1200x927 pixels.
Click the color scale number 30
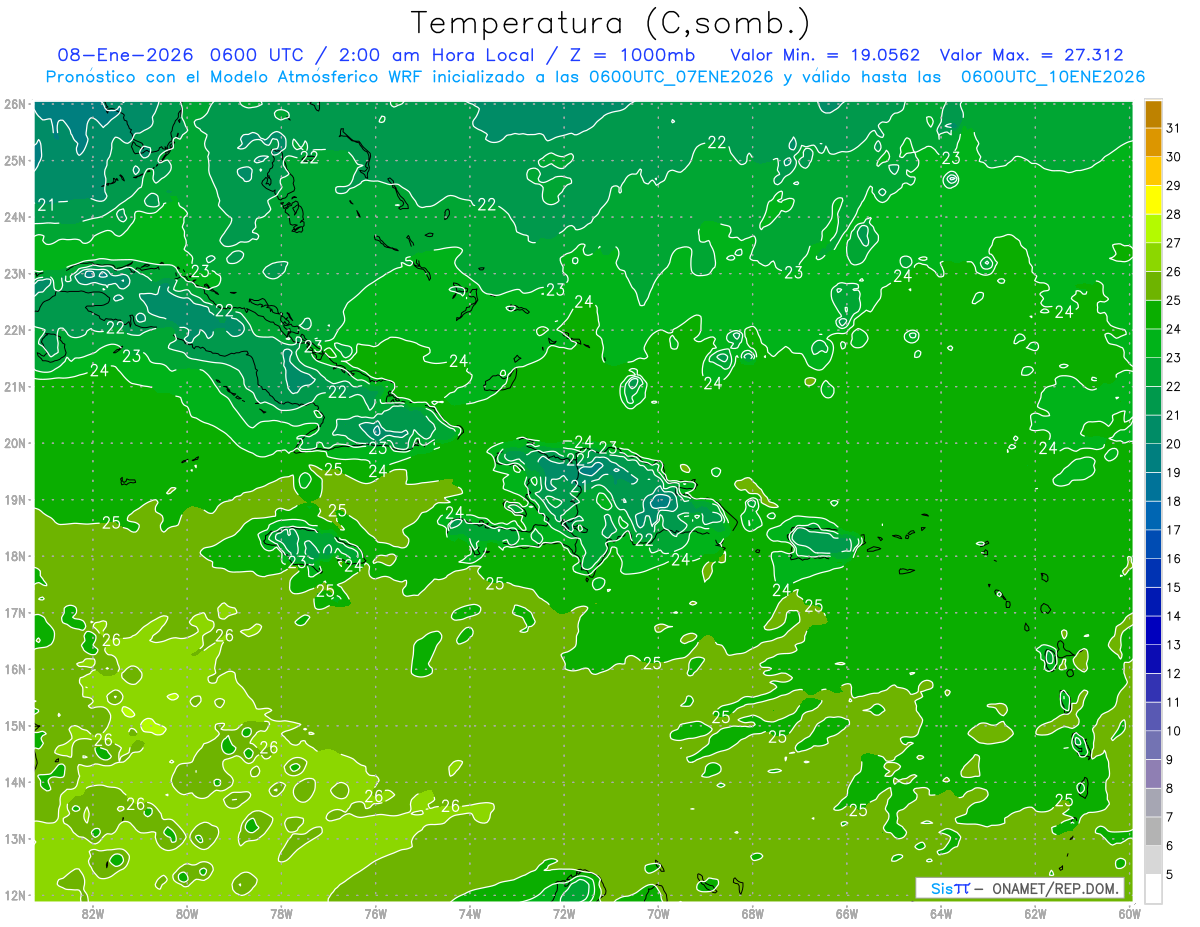1174,157
